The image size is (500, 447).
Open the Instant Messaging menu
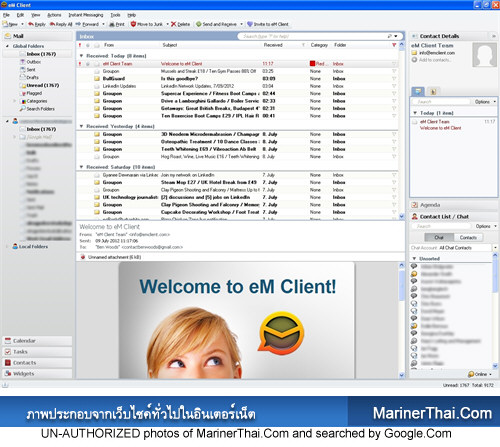tap(86, 15)
